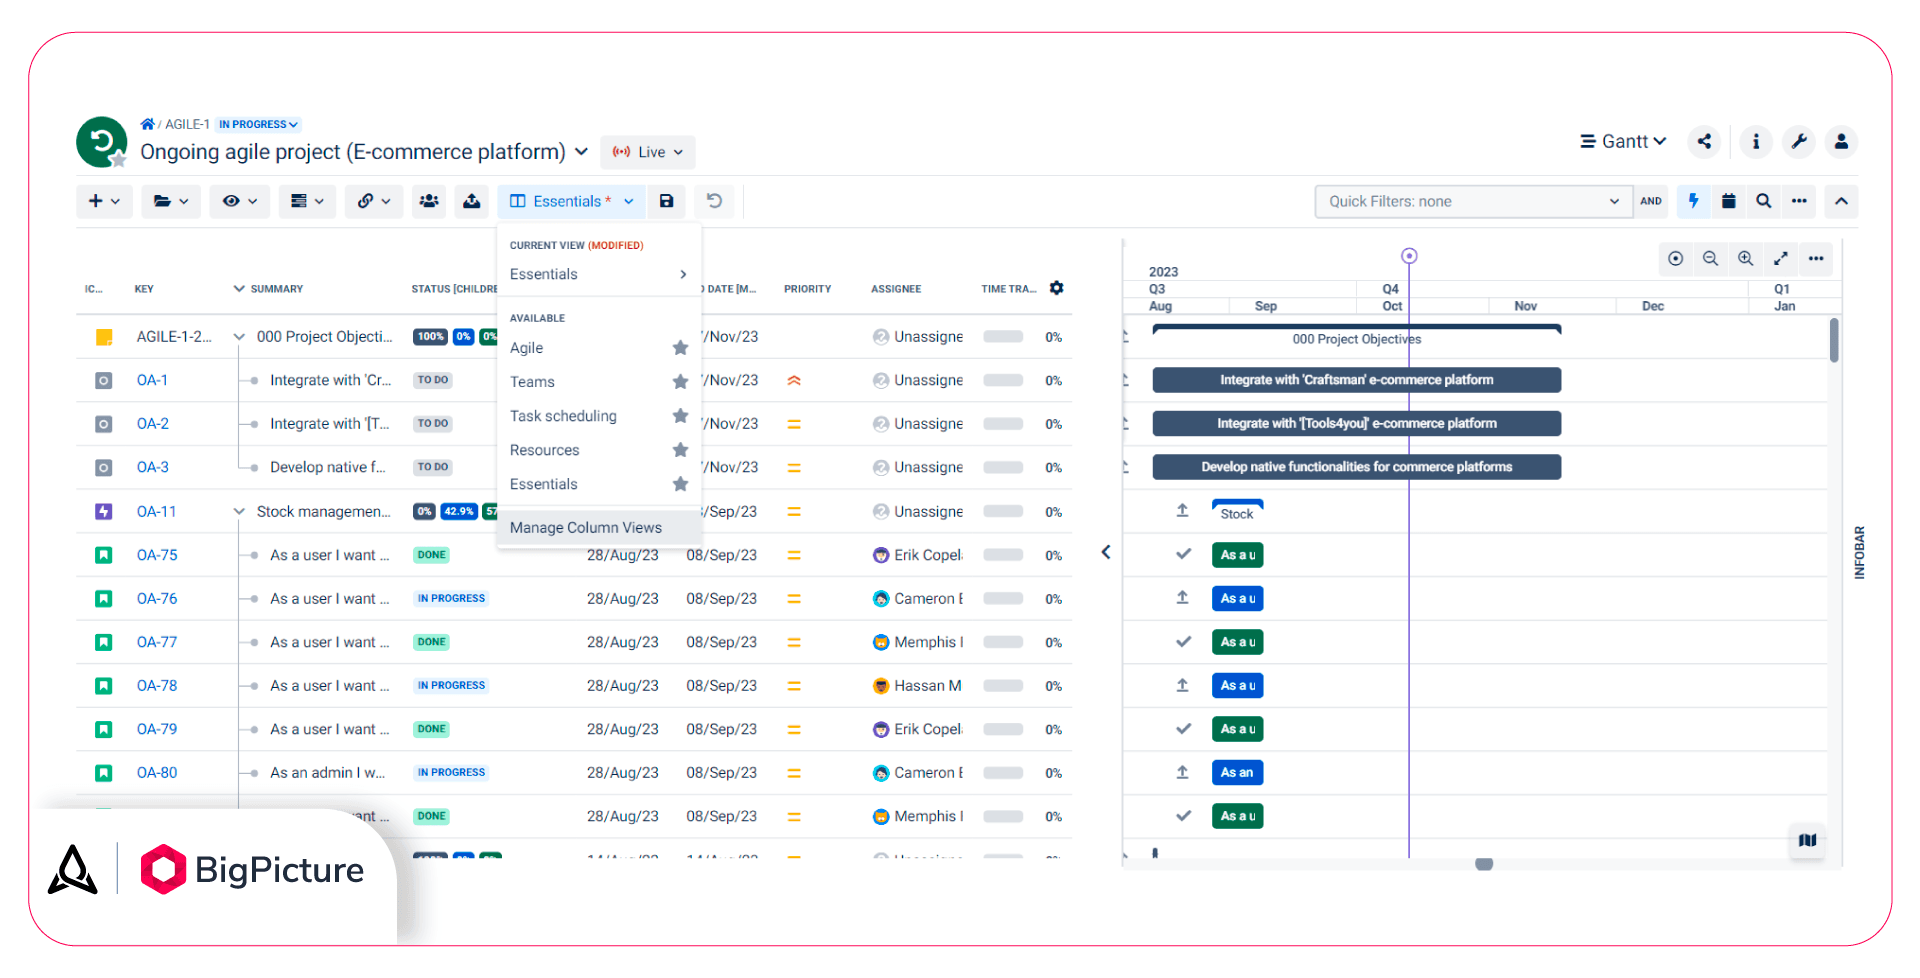Viewport: 1920px width, 978px height.
Task: Open the project title dropdown chevron
Action: pyautogui.click(x=581, y=152)
